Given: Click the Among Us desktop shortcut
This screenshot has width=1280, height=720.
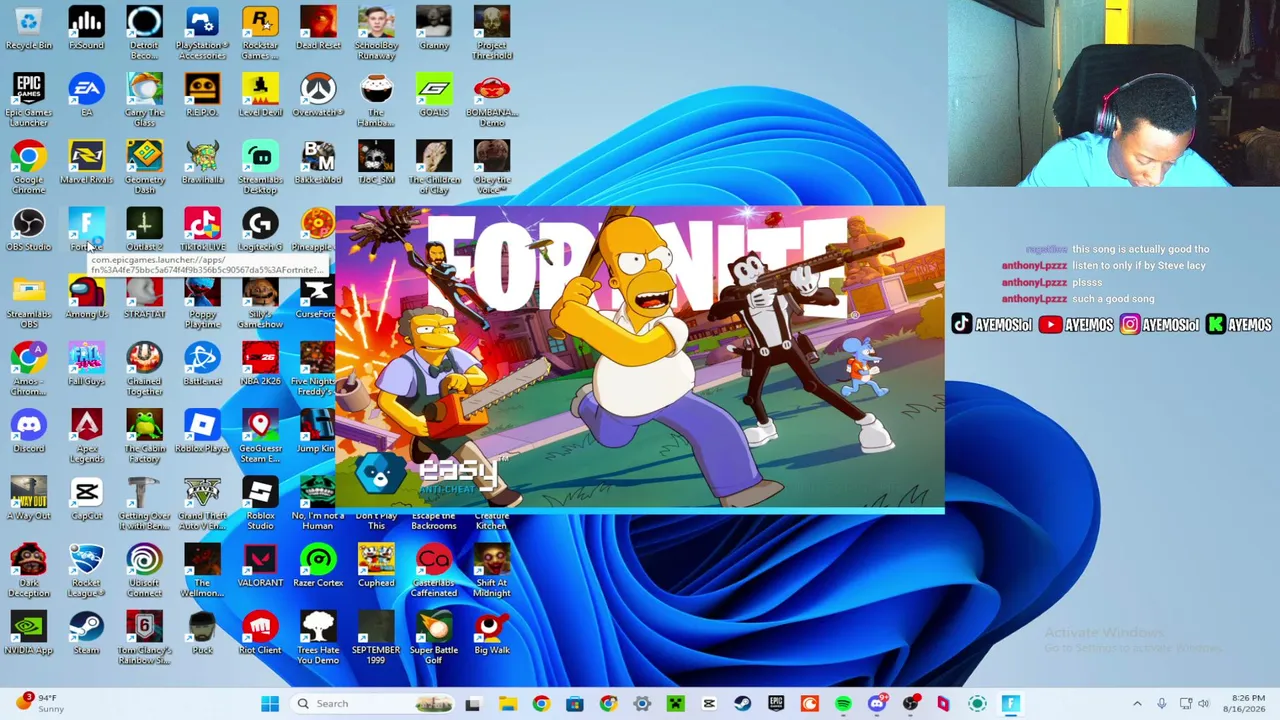Looking at the screenshot, I should pyautogui.click(x=86, y=297).
